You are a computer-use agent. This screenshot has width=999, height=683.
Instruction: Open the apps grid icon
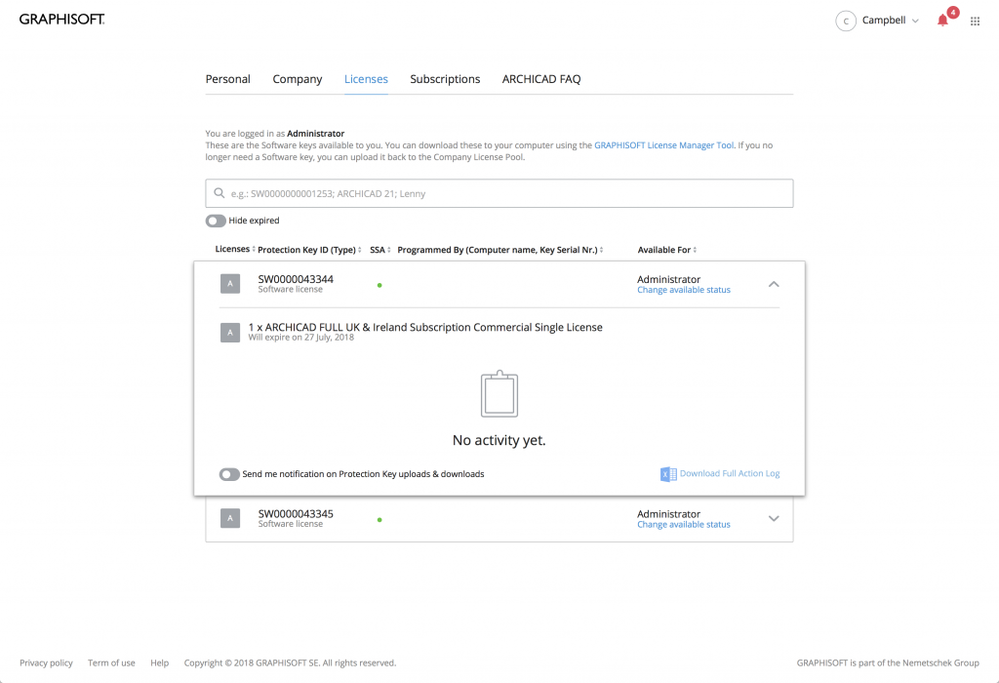(975, 21)
